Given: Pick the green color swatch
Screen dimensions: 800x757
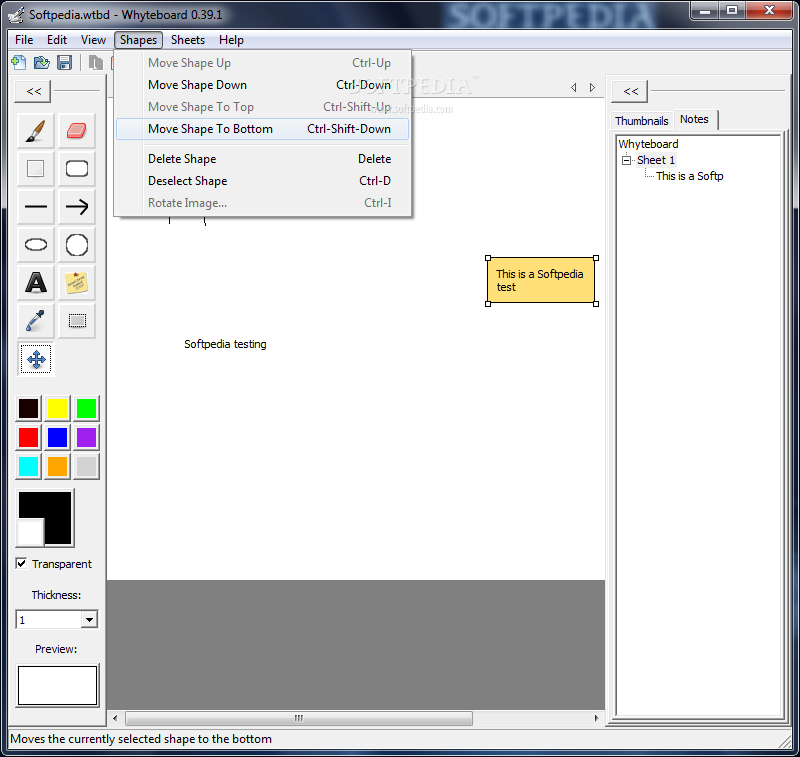Looking at the screenshot, I should pos(86,409).
